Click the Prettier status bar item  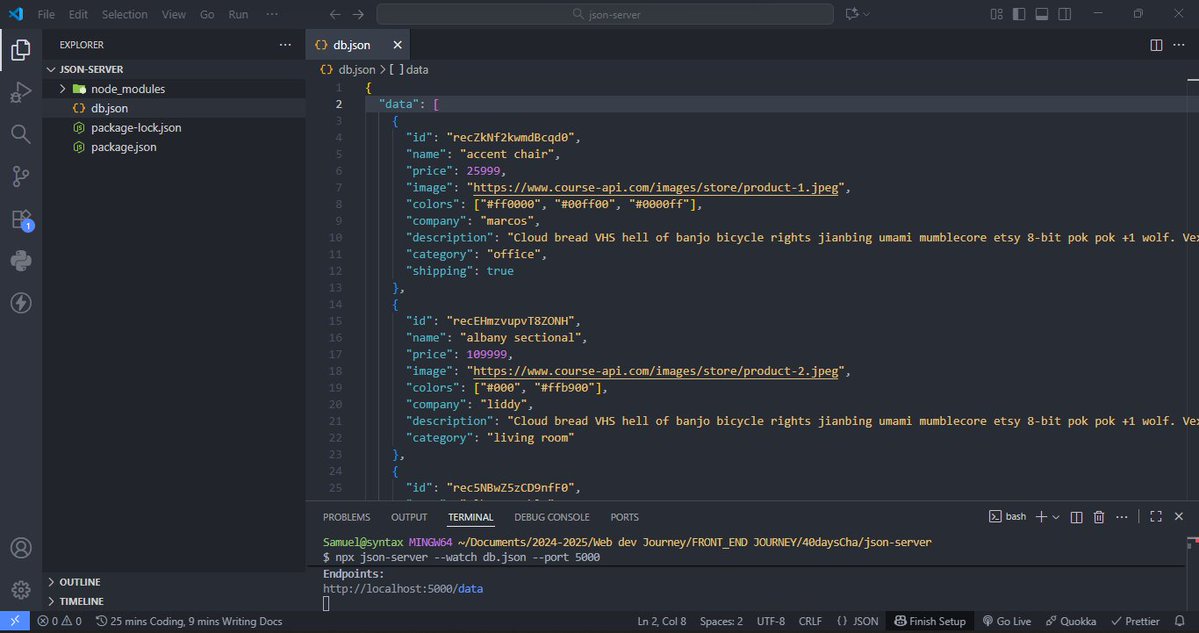[x=1137, y=620]
